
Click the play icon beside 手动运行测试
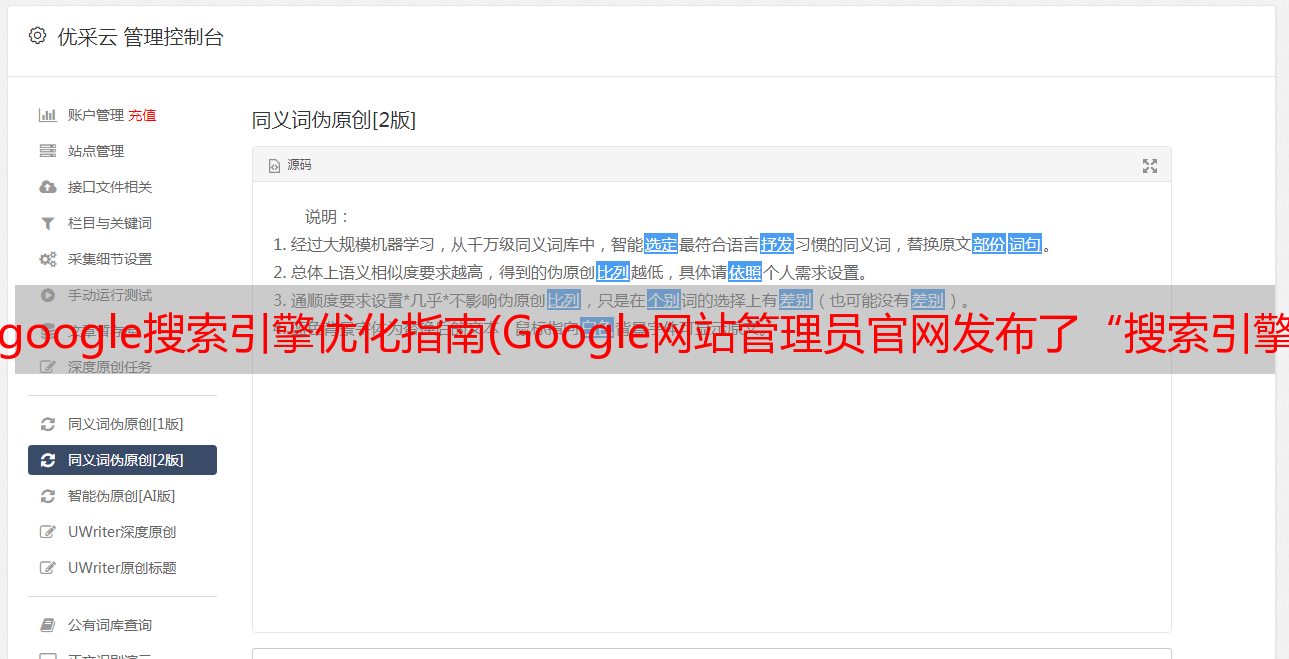point(47,295)
